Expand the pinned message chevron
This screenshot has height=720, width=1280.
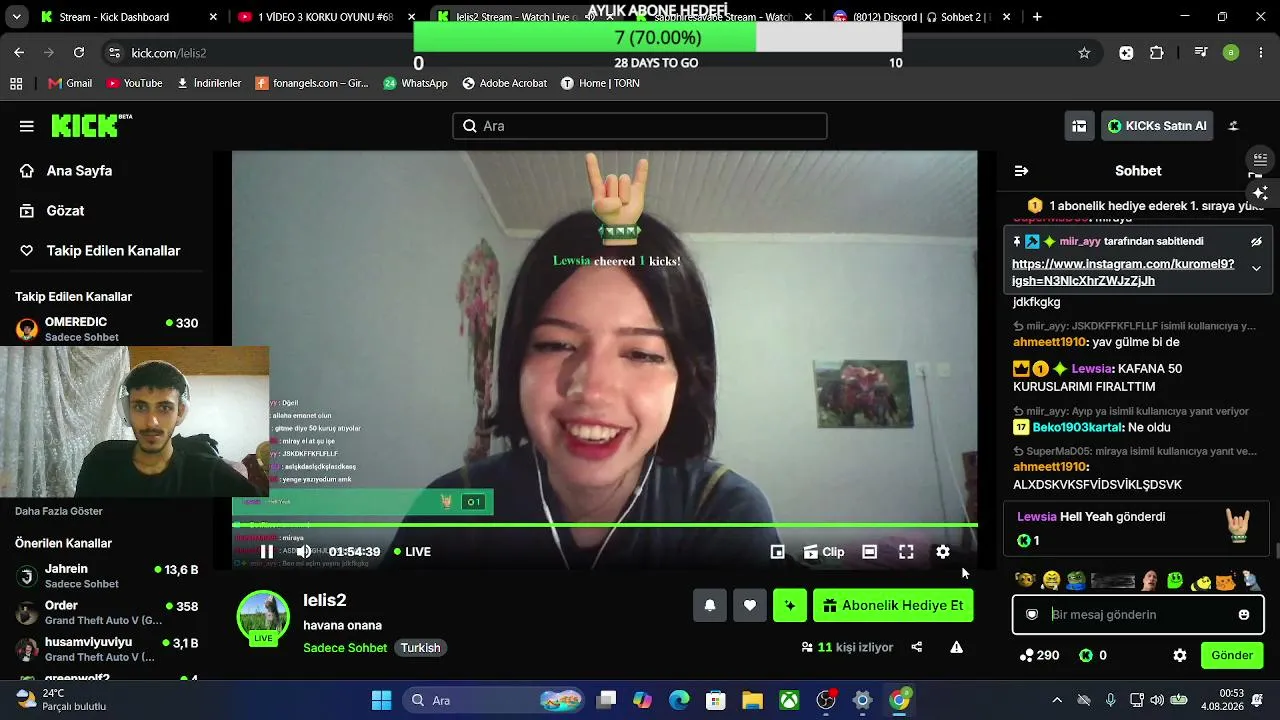(1256, 268)
